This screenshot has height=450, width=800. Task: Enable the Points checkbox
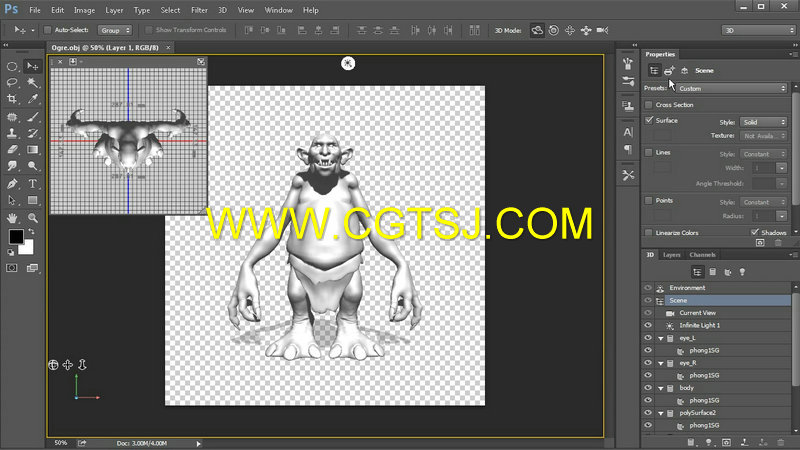coord(648,201)
